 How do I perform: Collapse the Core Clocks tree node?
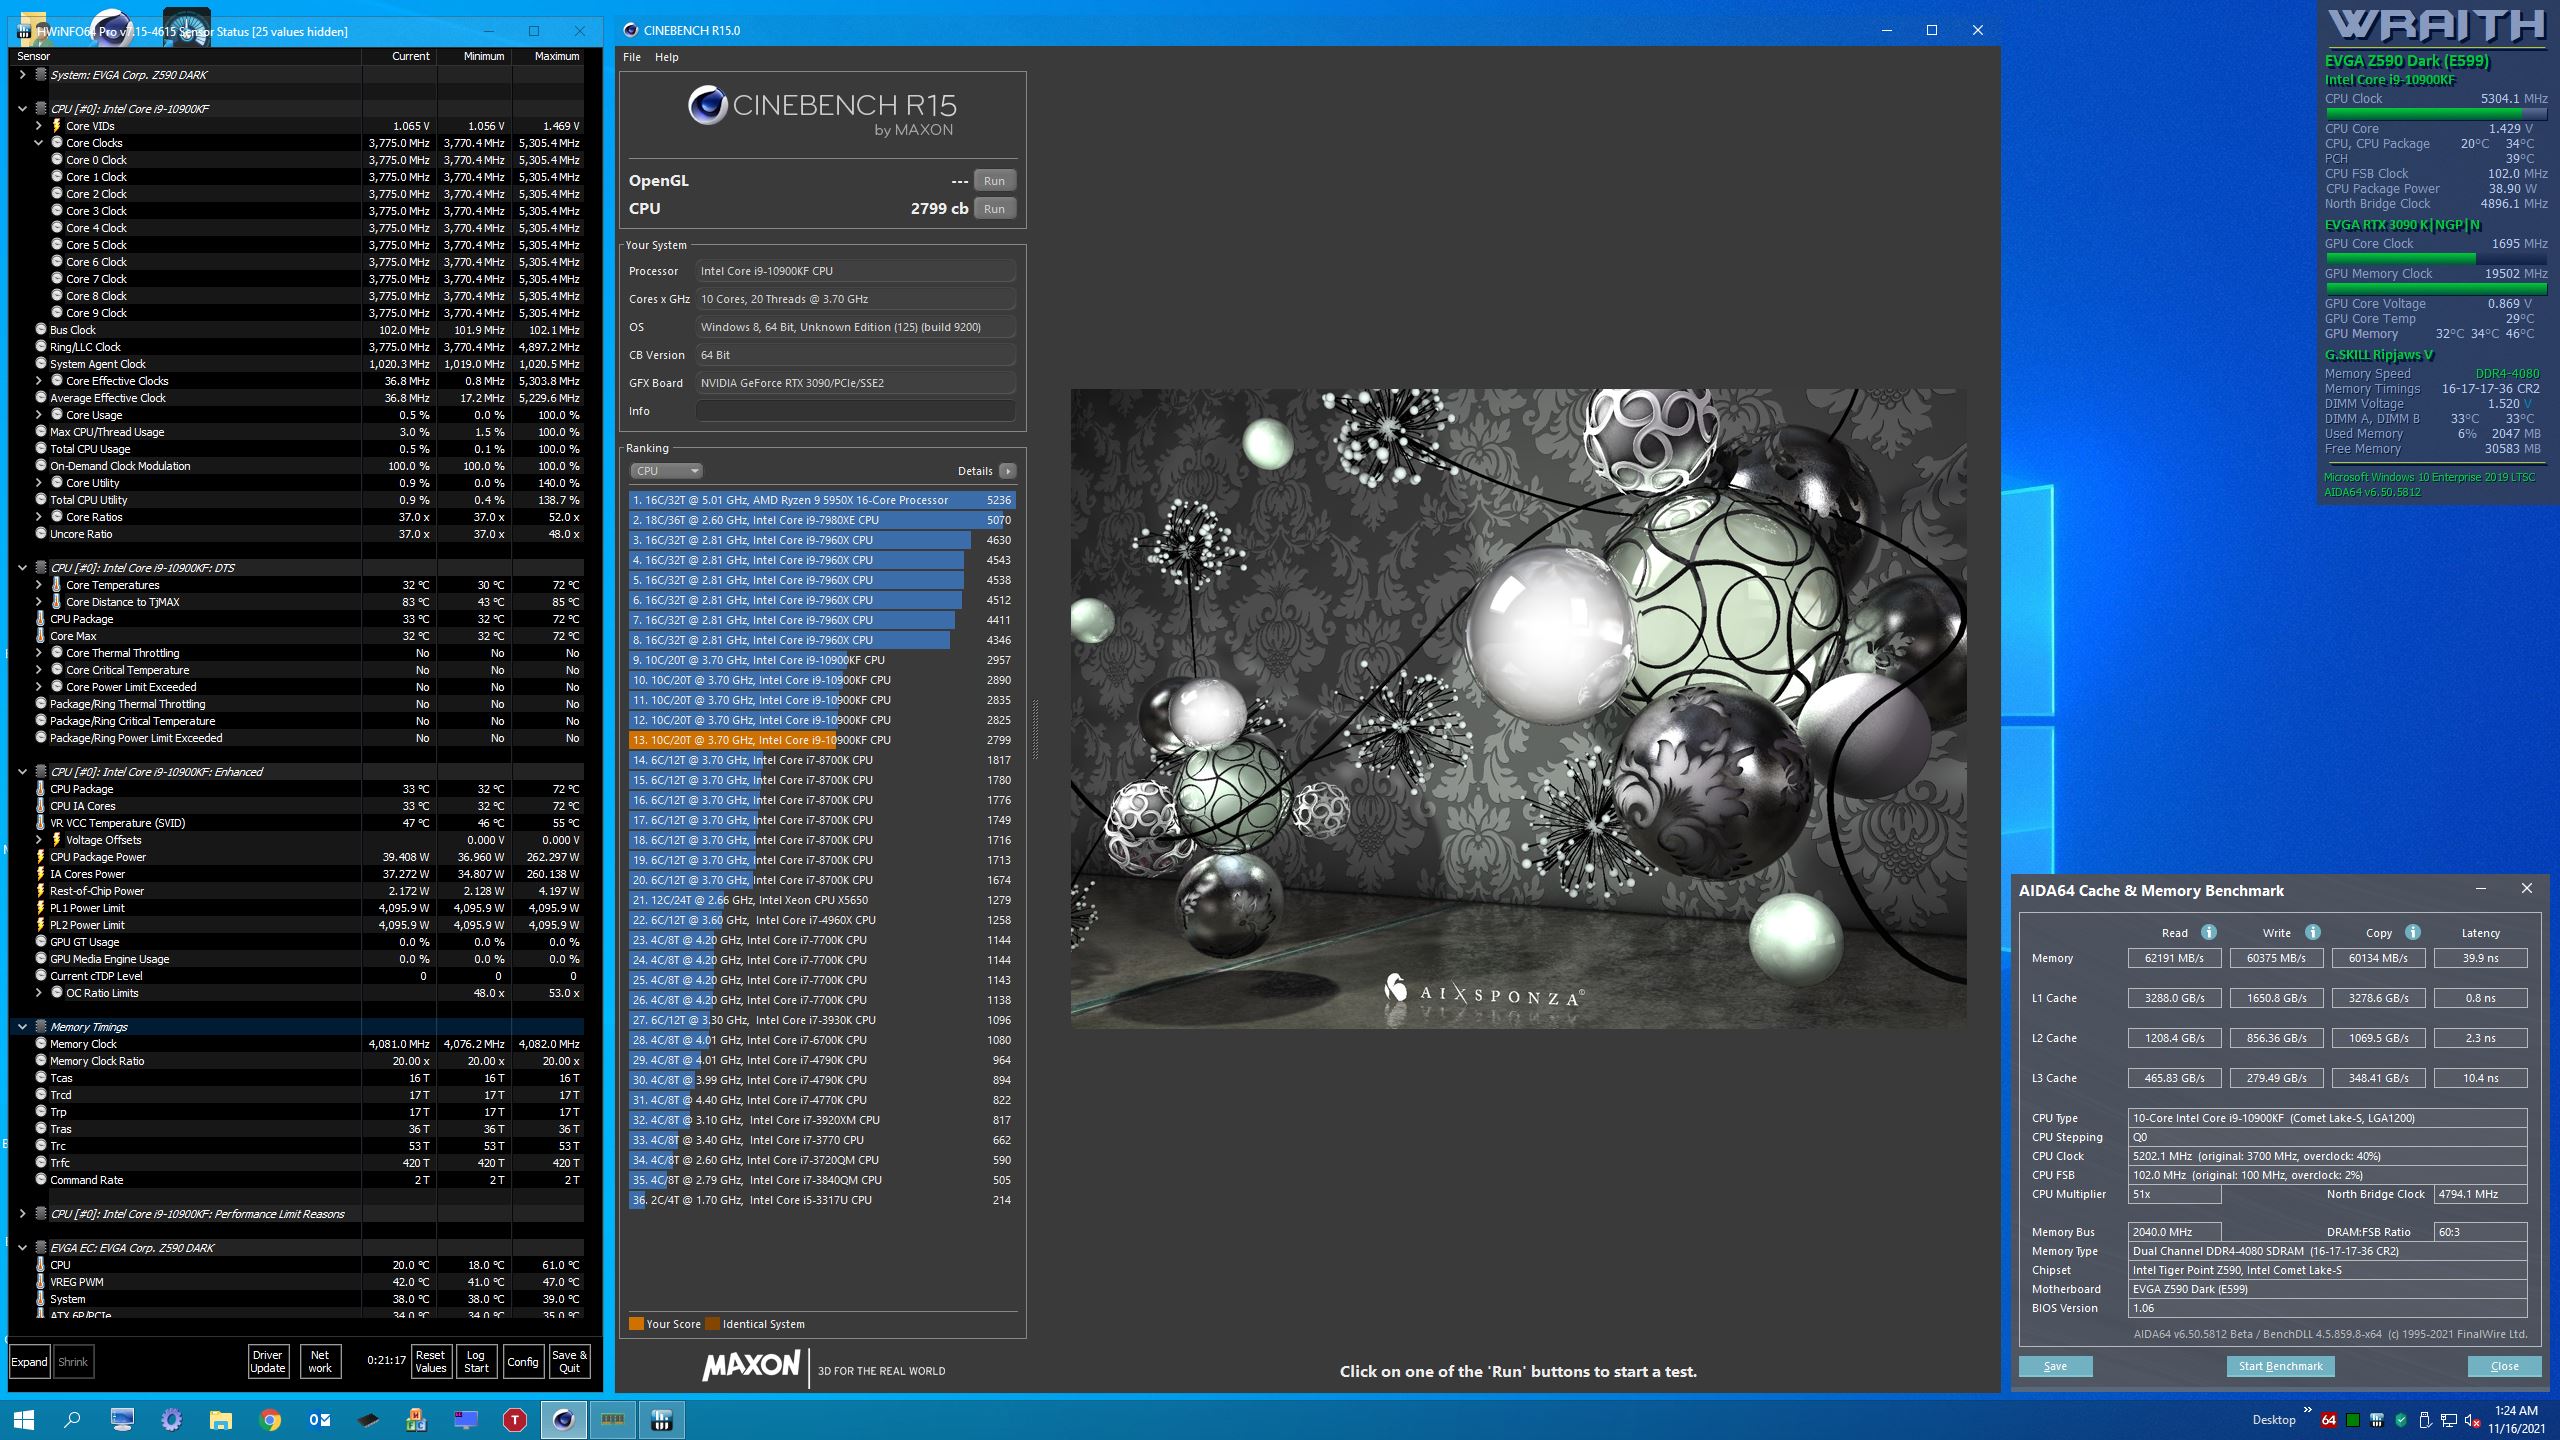(39, 143)
